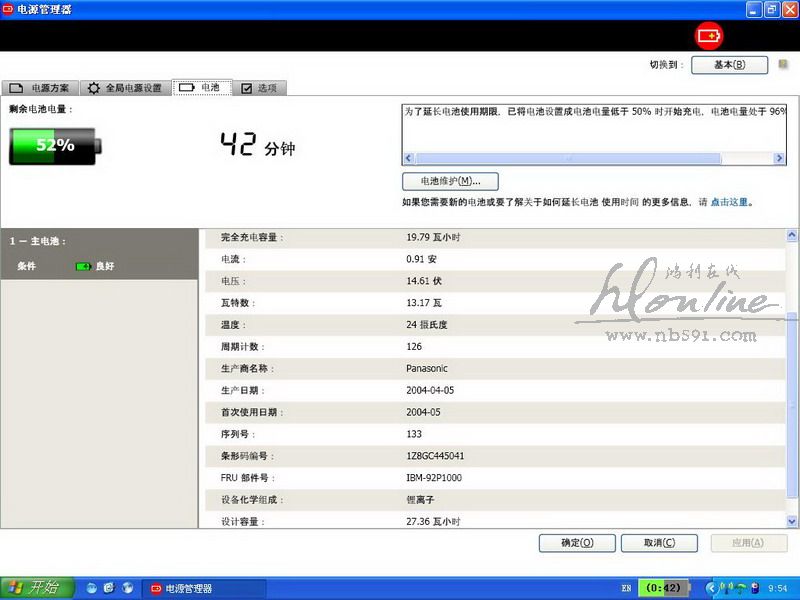Click the red battery logo in header

[x=708, y=35]
